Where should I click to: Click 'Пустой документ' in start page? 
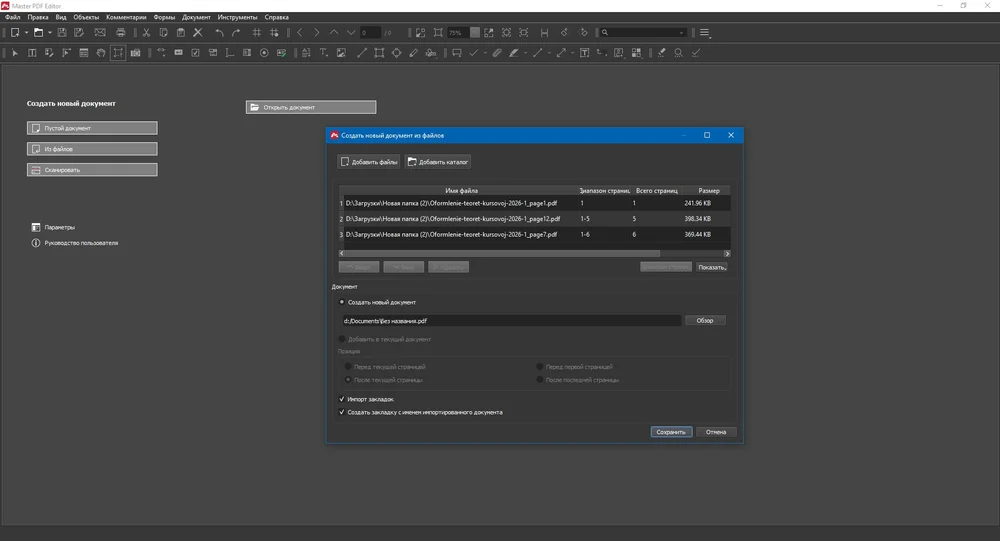[x=92, y=128]
